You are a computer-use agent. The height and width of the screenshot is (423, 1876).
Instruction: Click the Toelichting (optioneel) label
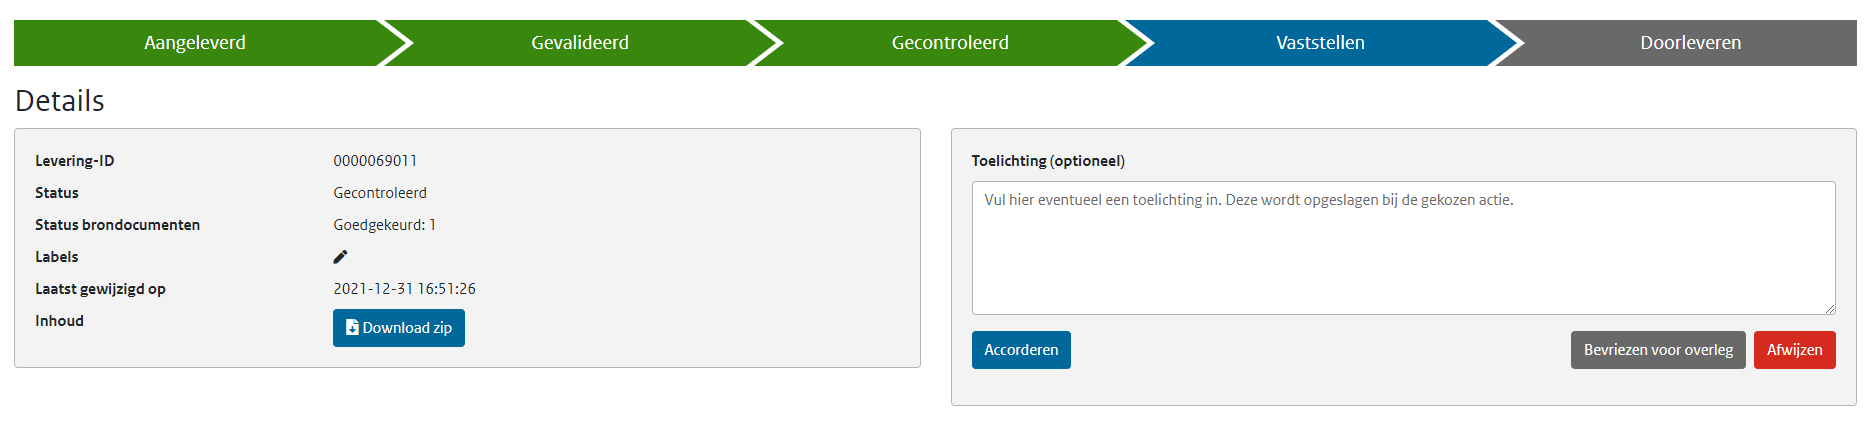[x=1048, y=161]
